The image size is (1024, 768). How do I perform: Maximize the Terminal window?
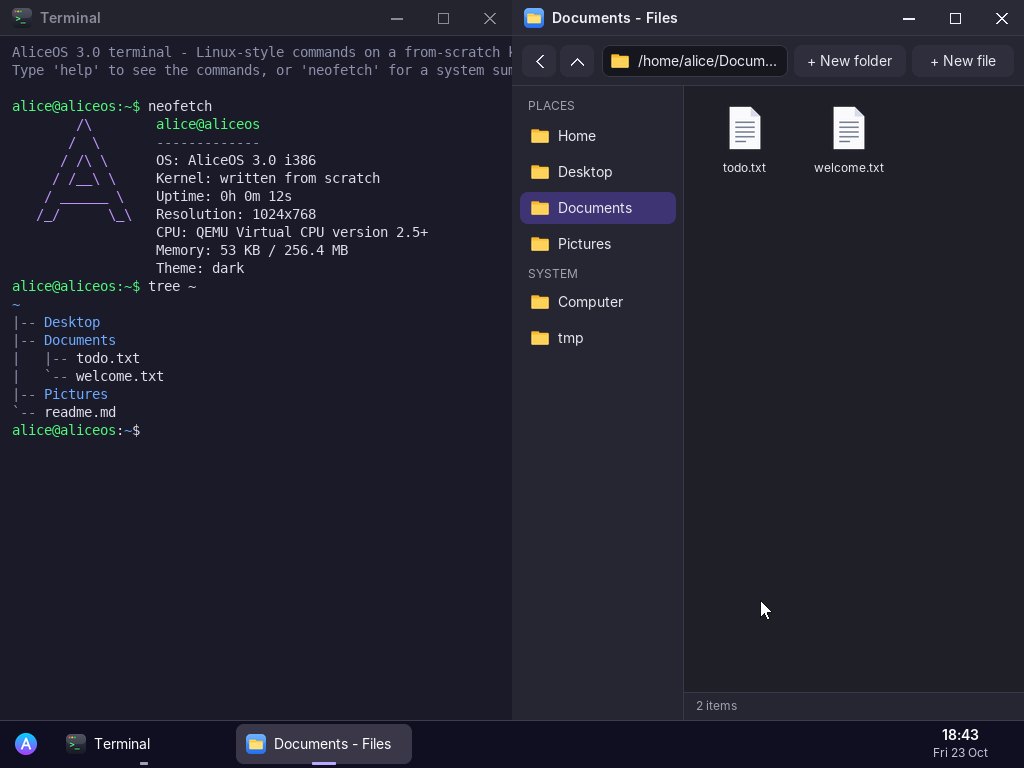point(443,18)
